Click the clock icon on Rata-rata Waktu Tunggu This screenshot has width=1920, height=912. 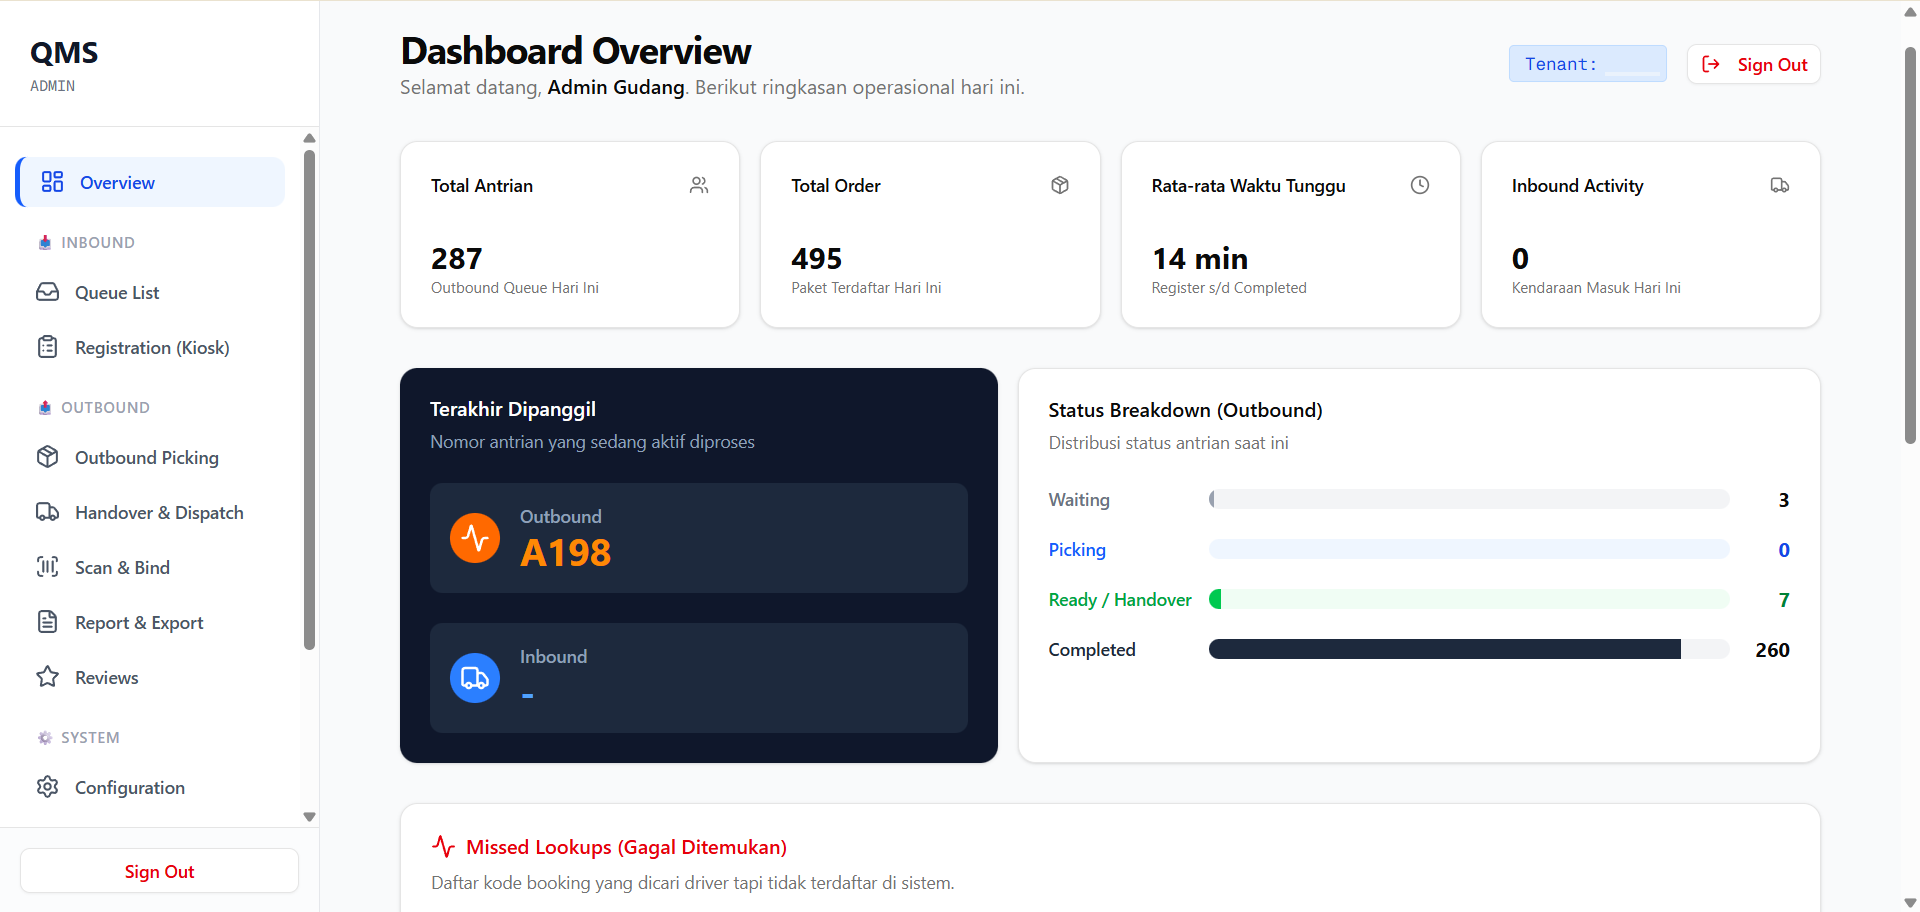click(1420, 185)
